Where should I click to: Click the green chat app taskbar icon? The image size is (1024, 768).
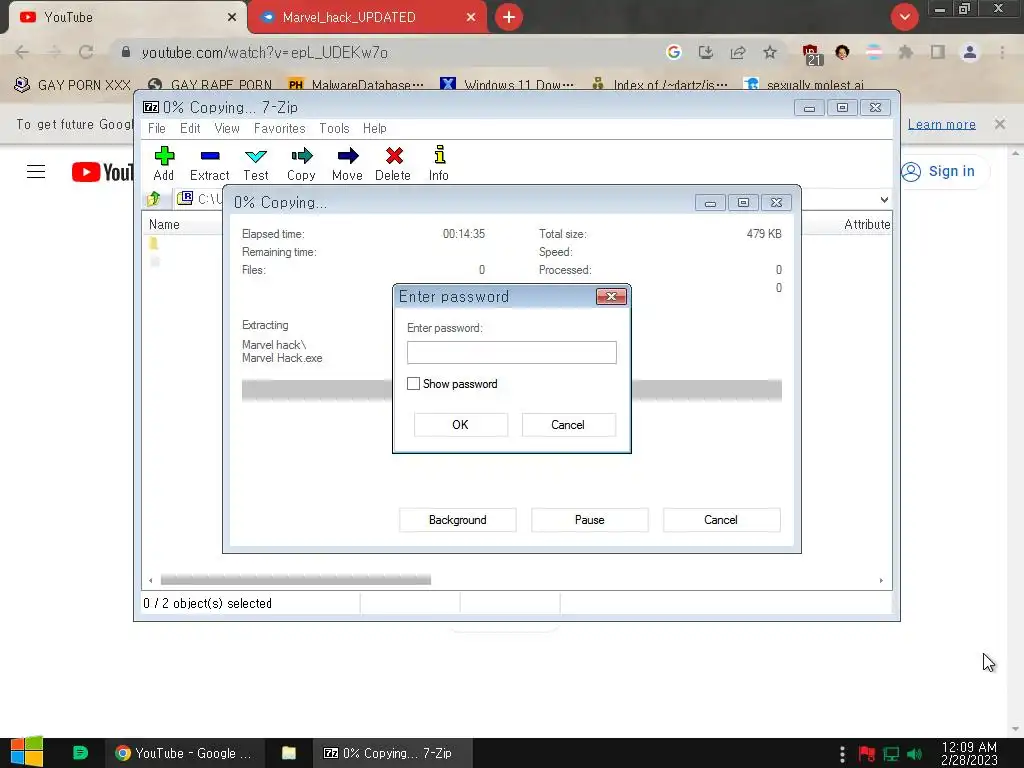click(x=80, y=753)
